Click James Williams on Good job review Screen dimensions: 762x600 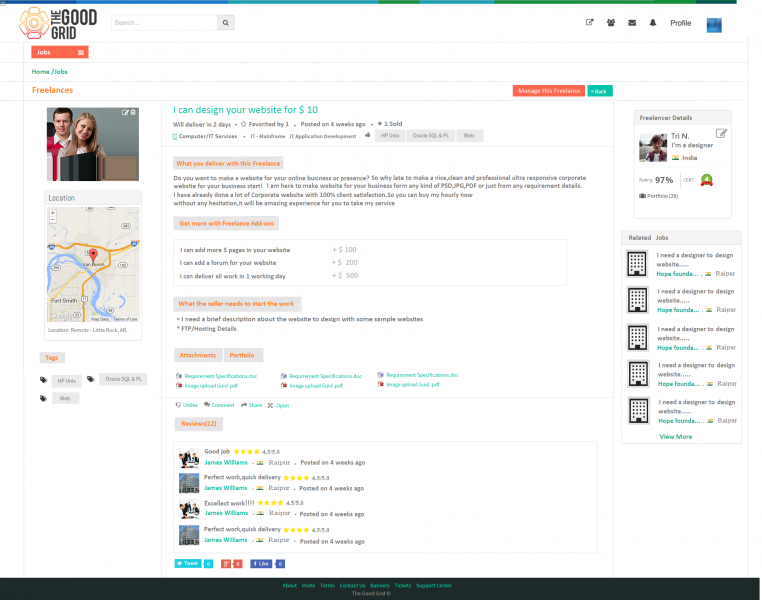pyautogui.click(x=226, y=463)
